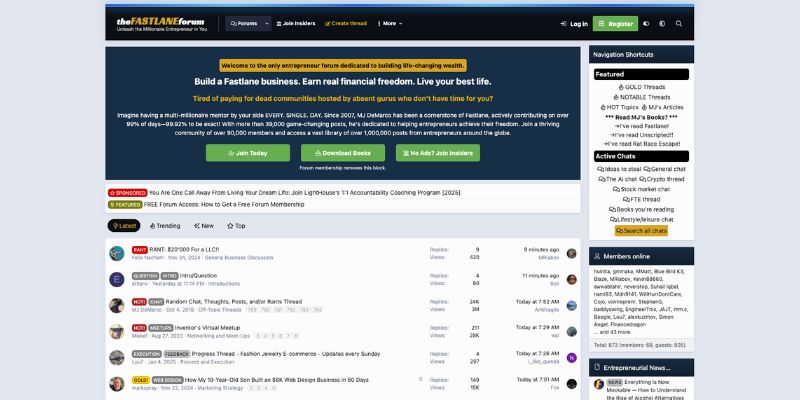Click the EXECUTION tag on Progress Thread
The height and width of the screenshot is (400, 800).
click(x=147, y=354)
